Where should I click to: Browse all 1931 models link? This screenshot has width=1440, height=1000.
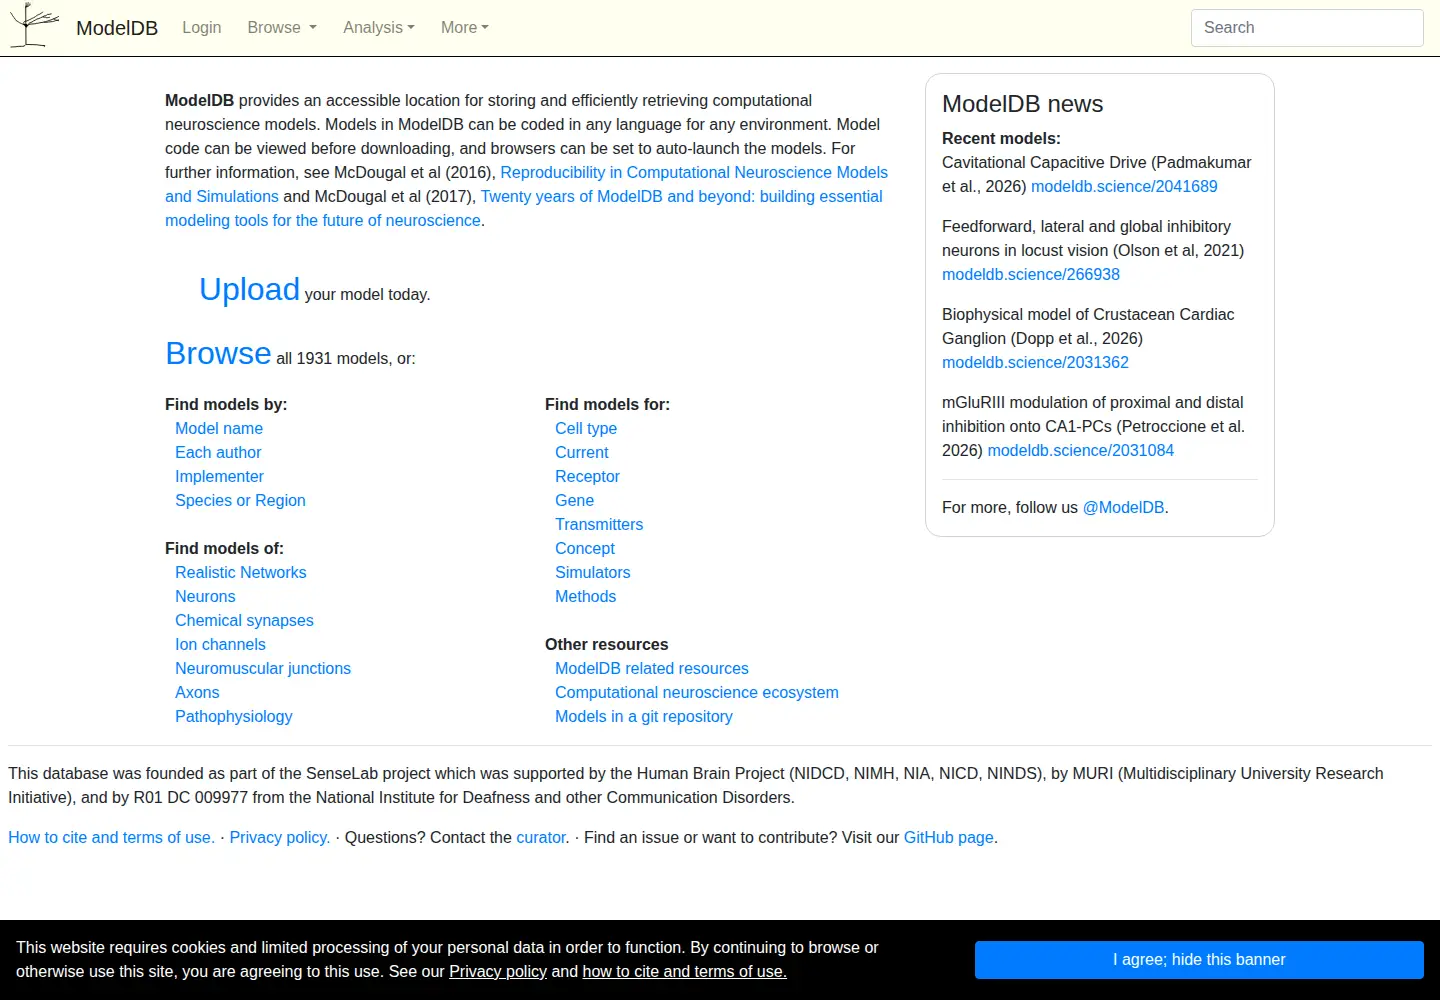tap(218, 353)
